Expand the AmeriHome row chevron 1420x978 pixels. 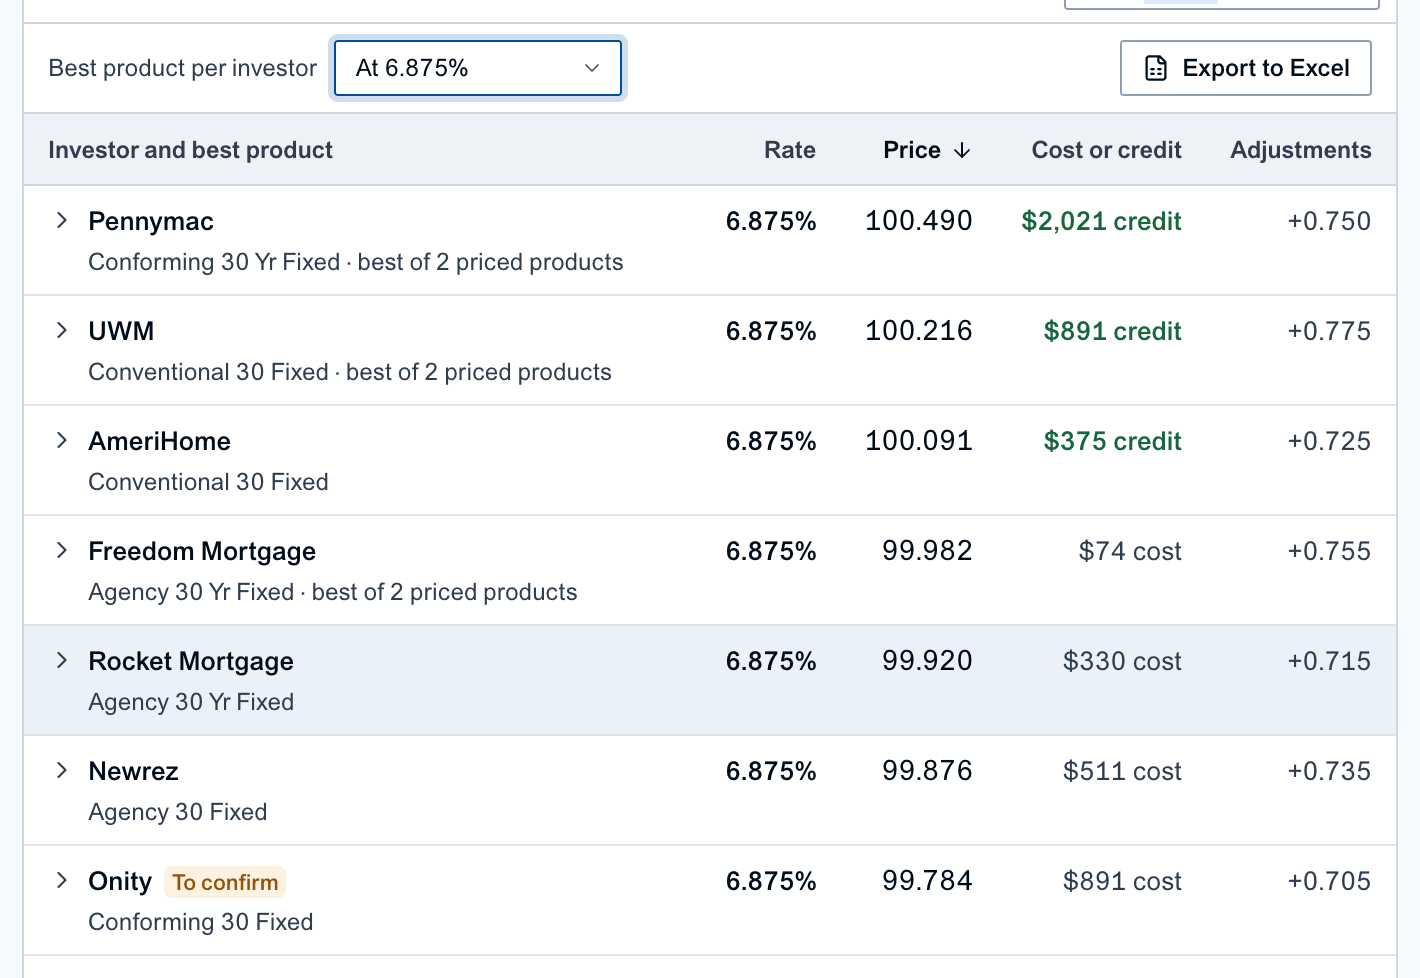click(62, 440)
